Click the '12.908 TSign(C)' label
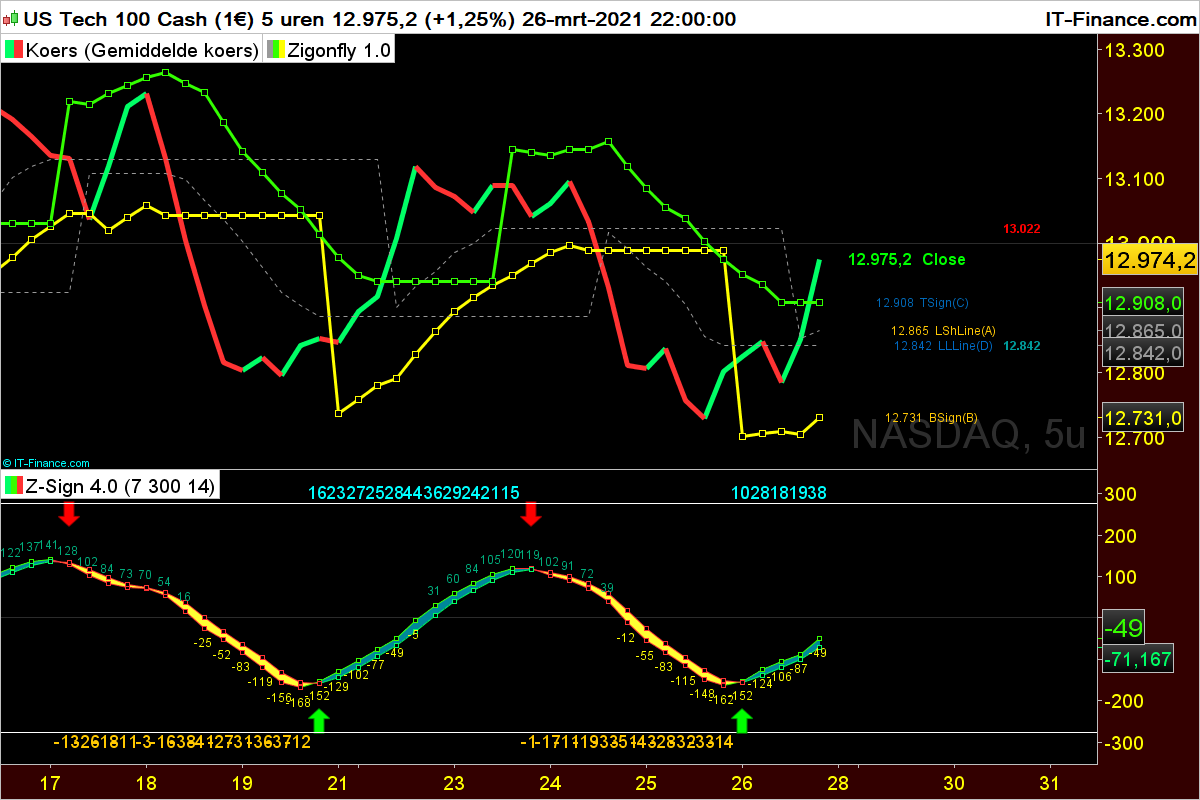Screen dimensions: 1200x800 click(x=922, y=302)
